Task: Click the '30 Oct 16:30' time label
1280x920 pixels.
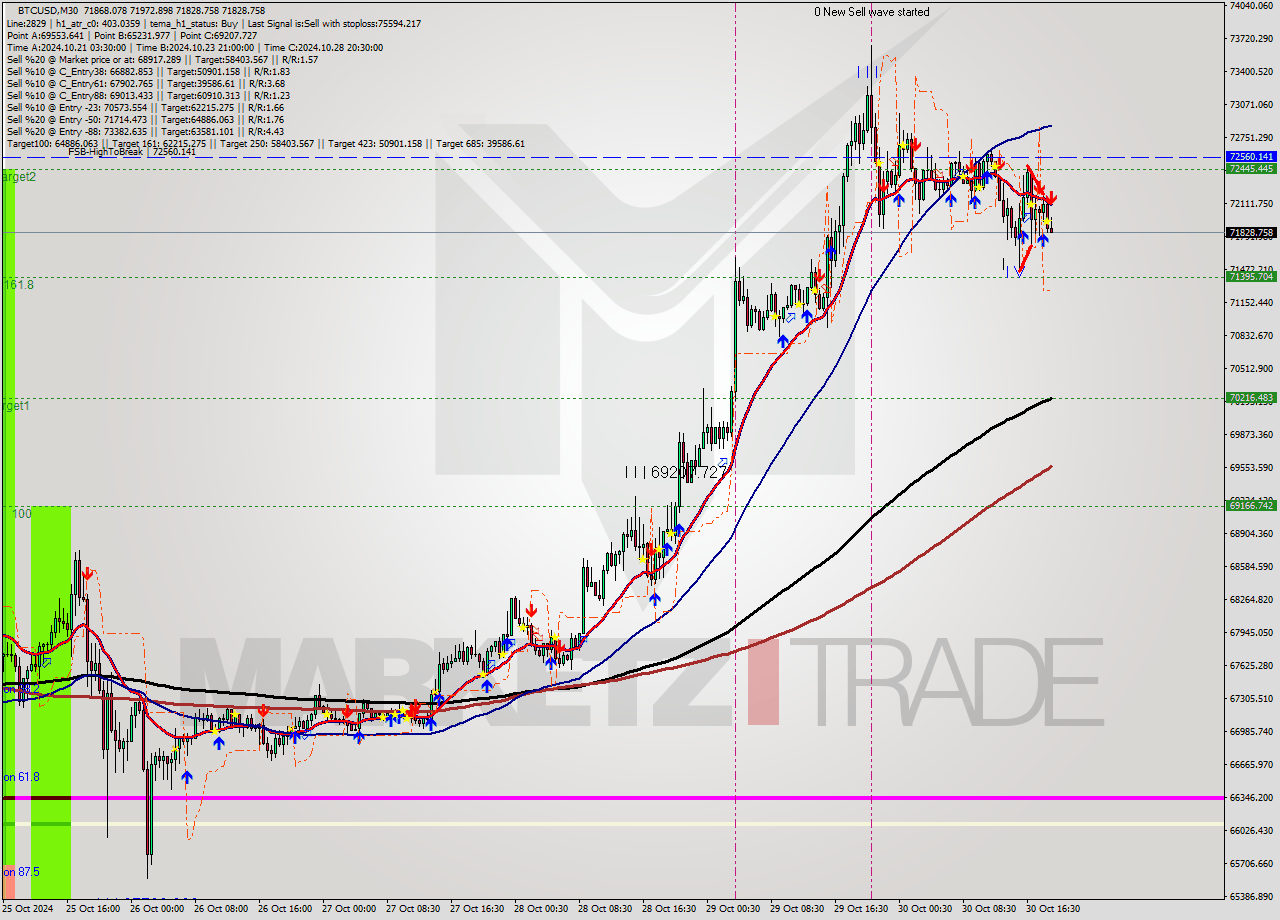Action: coord(1053,910)
